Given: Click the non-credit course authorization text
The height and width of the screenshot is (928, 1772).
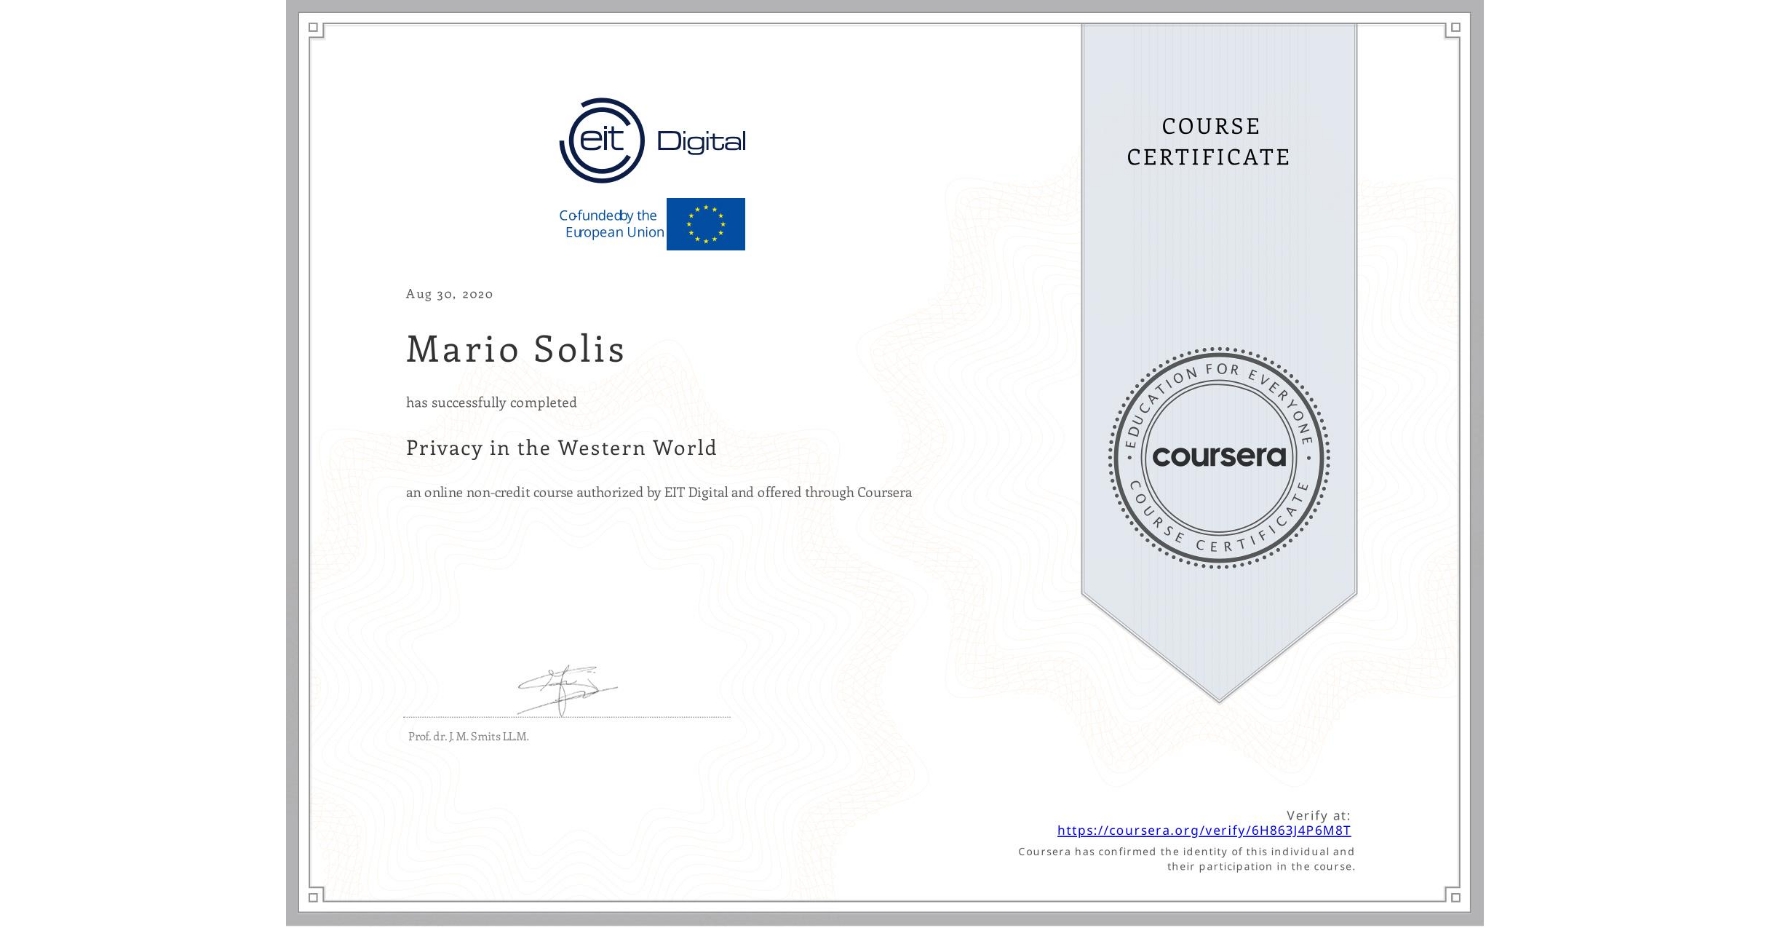Looking at the screenshot, I should coord(659,492).
